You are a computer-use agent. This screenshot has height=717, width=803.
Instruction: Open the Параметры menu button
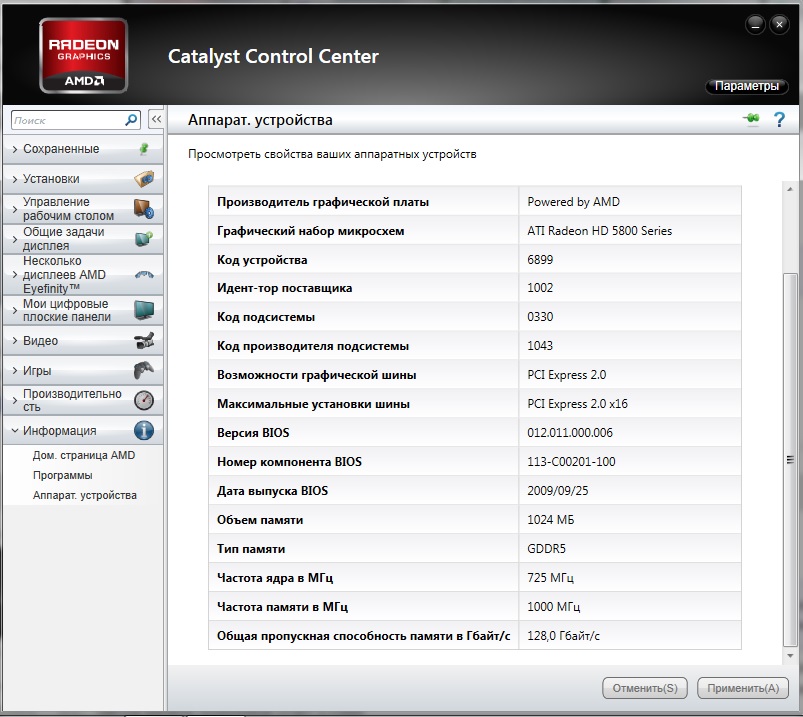(747, 86)
